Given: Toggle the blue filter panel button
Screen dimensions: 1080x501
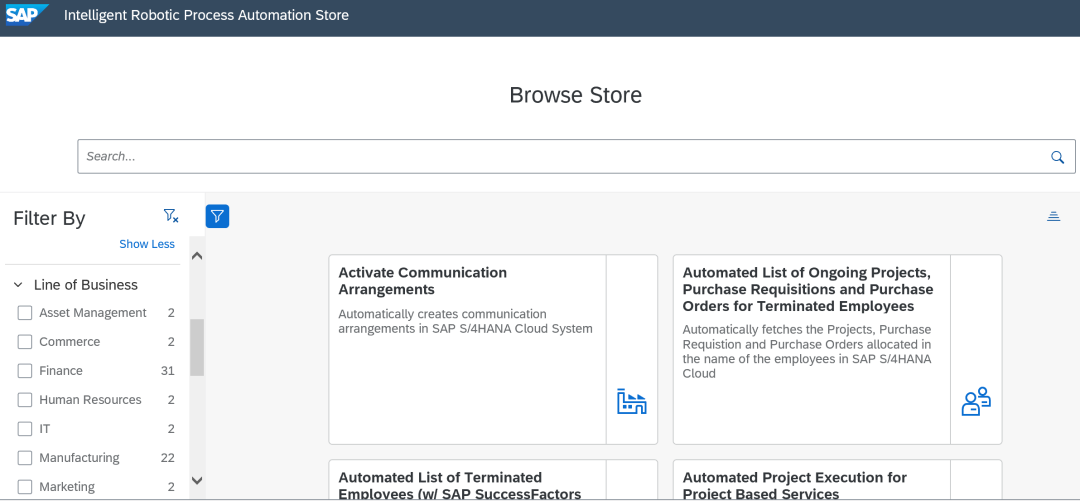Looking at the screenshot, I should [x=217, y=216].
